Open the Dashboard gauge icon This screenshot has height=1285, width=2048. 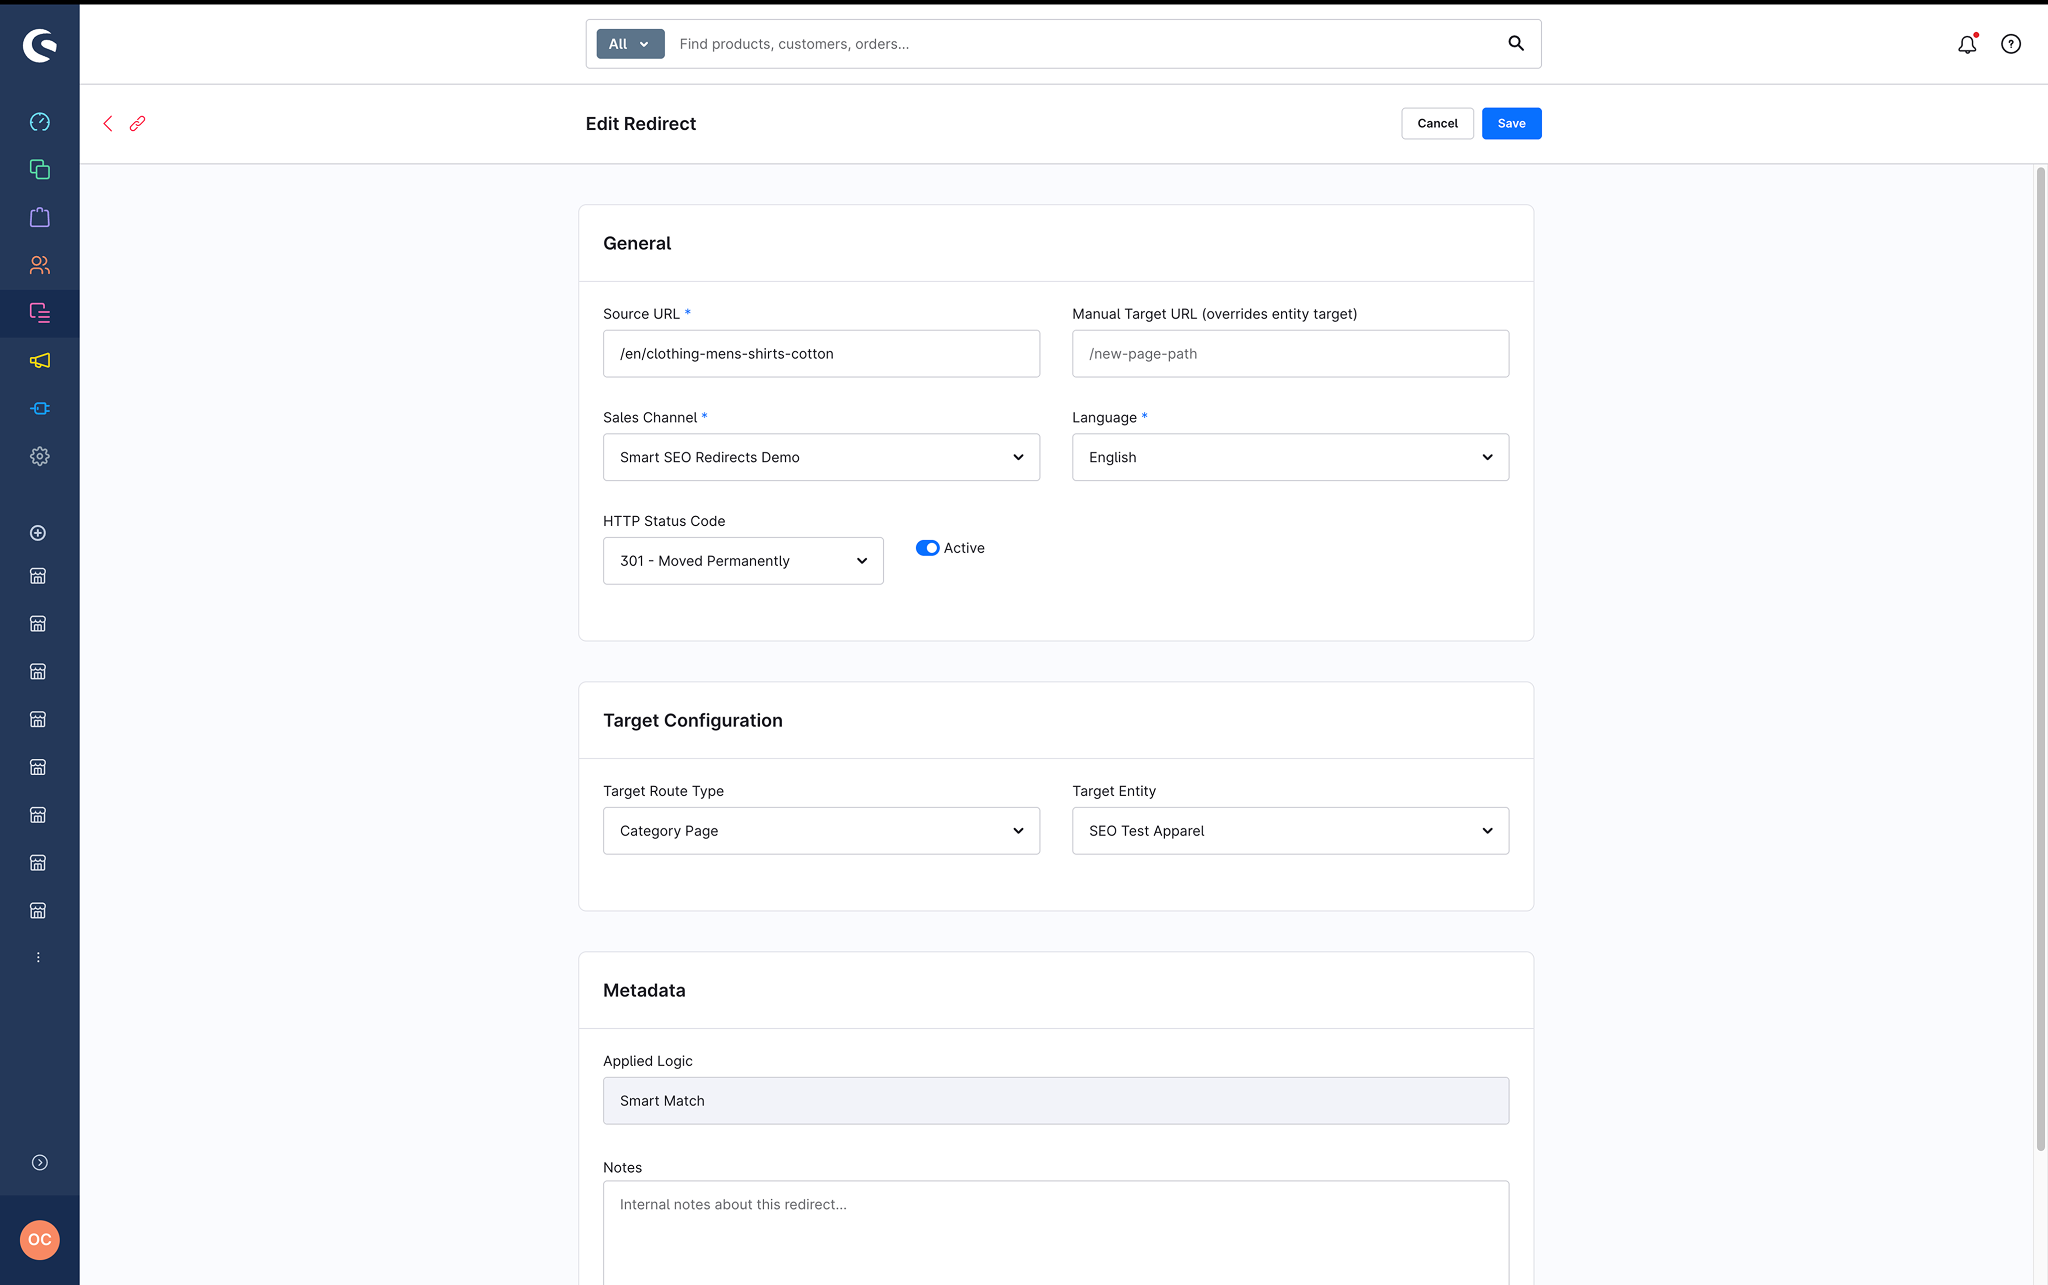pyautogui.click(x=40, y=122)
